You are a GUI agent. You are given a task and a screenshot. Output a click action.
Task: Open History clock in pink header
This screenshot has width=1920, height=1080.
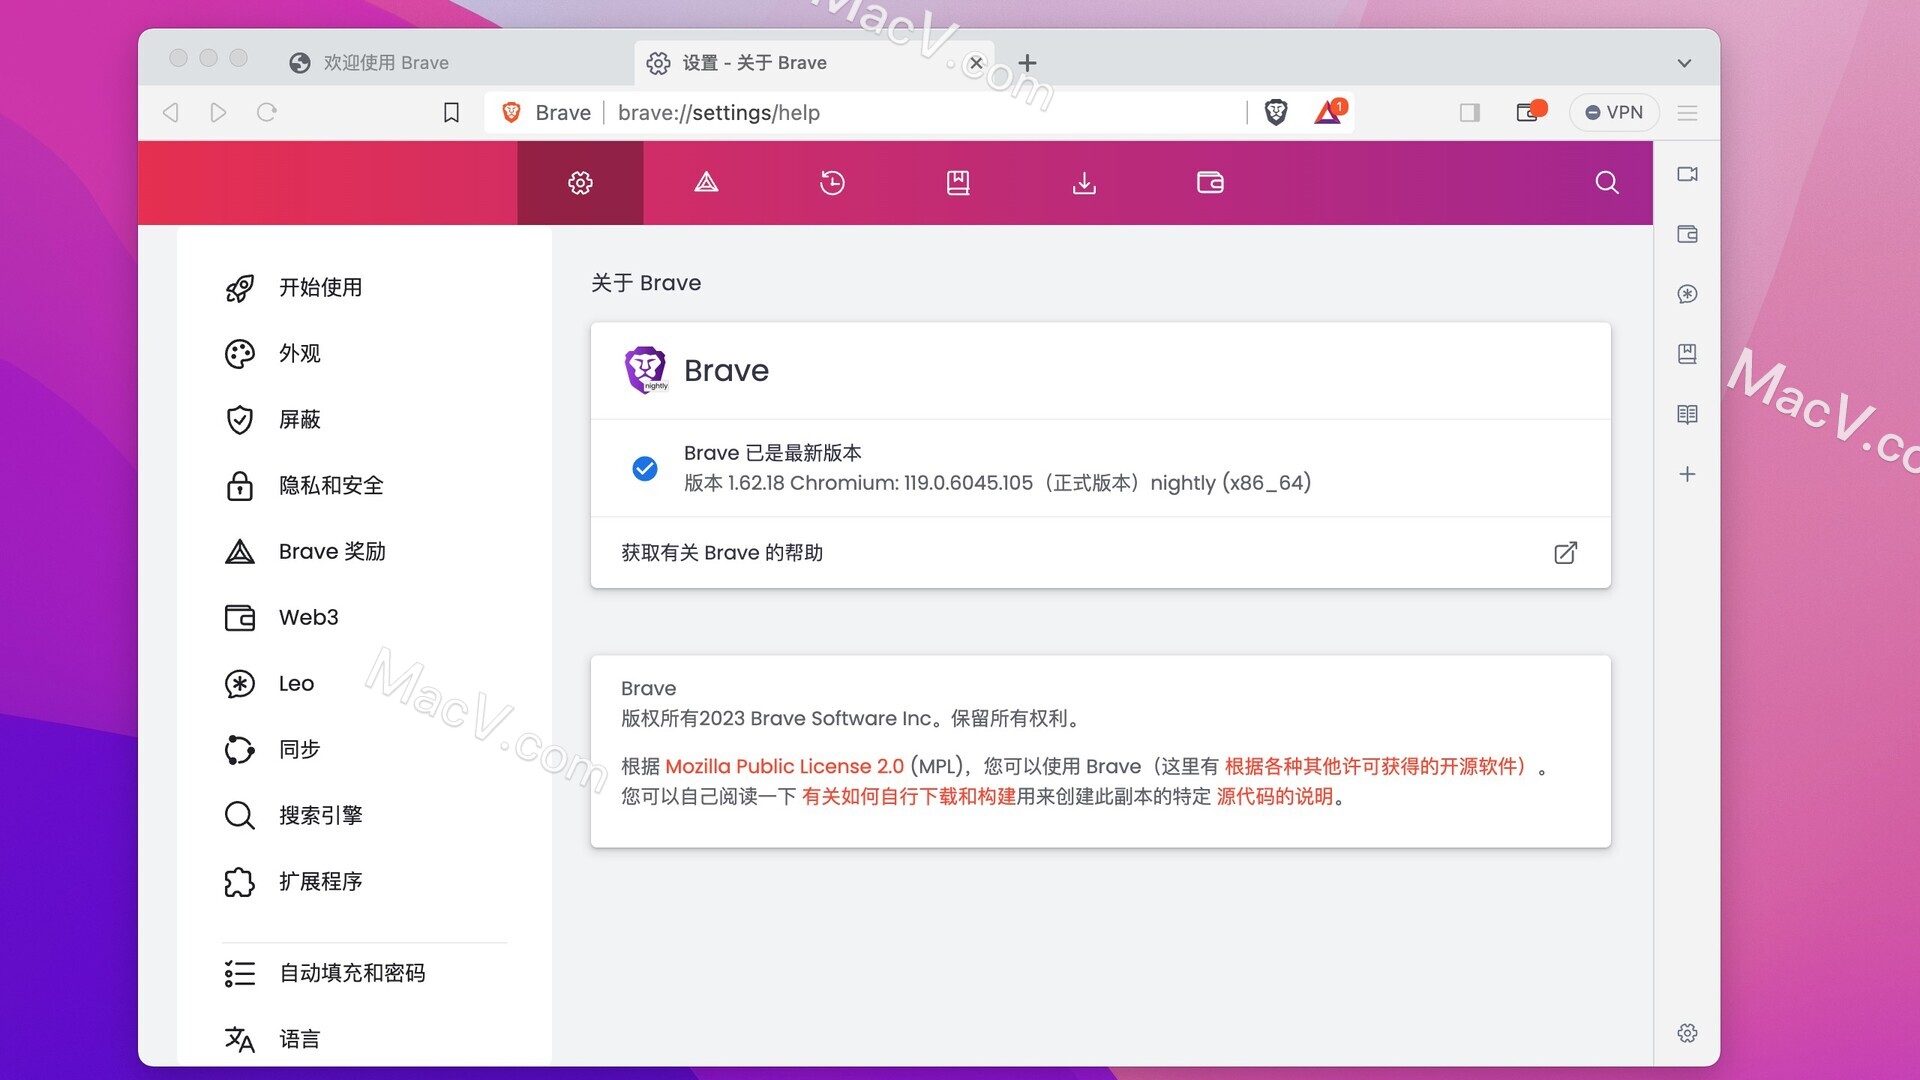[832, 183]
